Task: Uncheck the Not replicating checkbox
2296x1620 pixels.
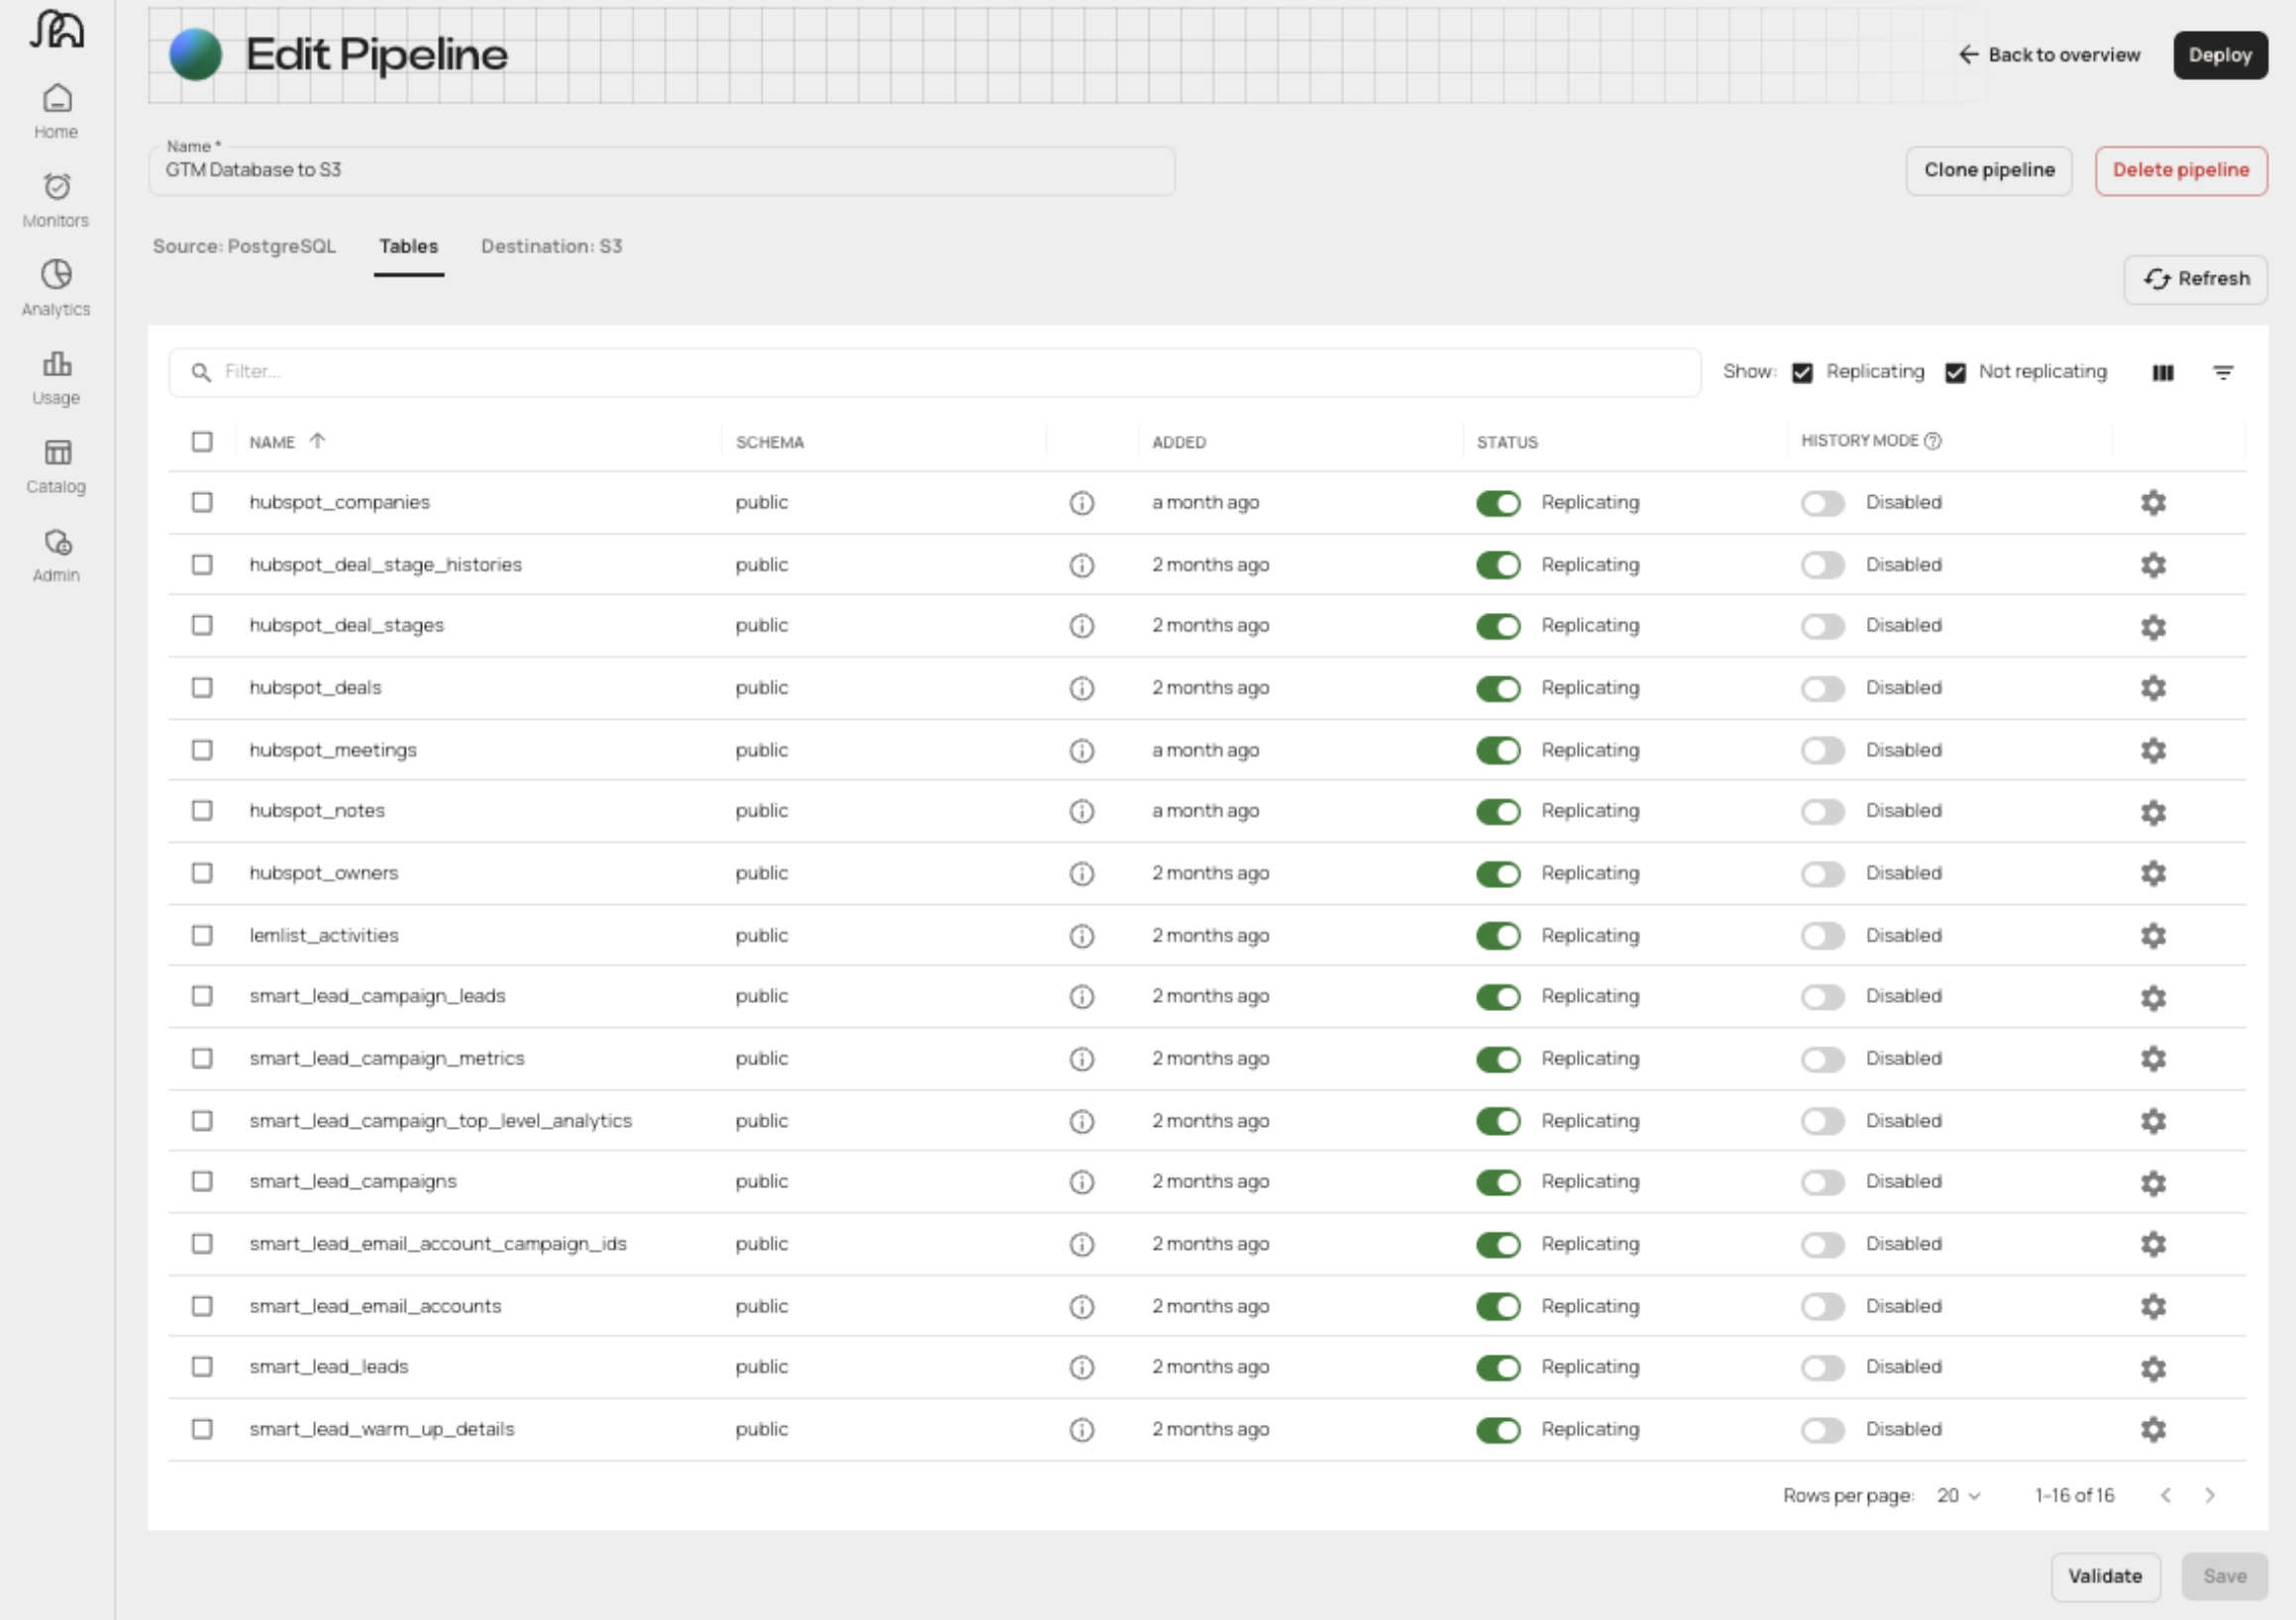Action: click(x=1955, y=372)
